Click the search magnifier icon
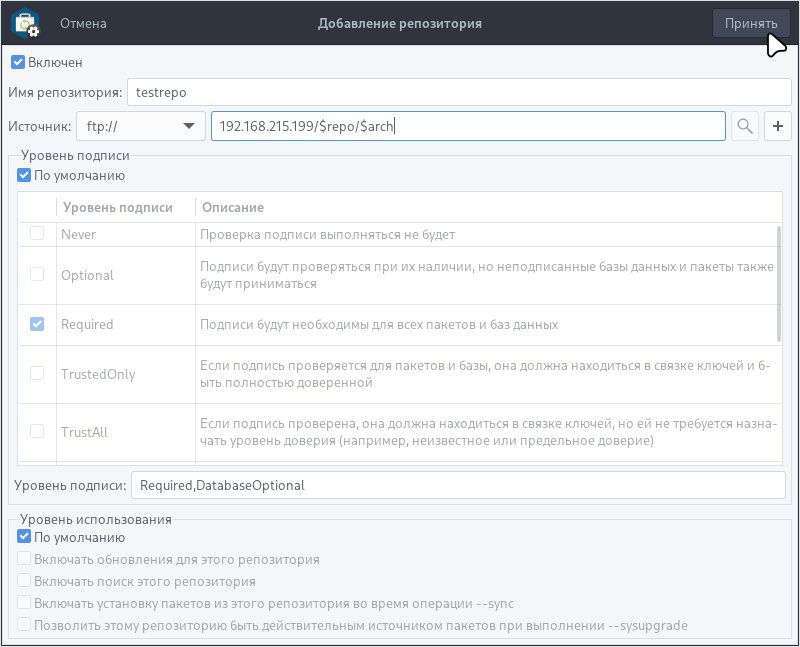800x647 pixels. [x=744, y=125]
